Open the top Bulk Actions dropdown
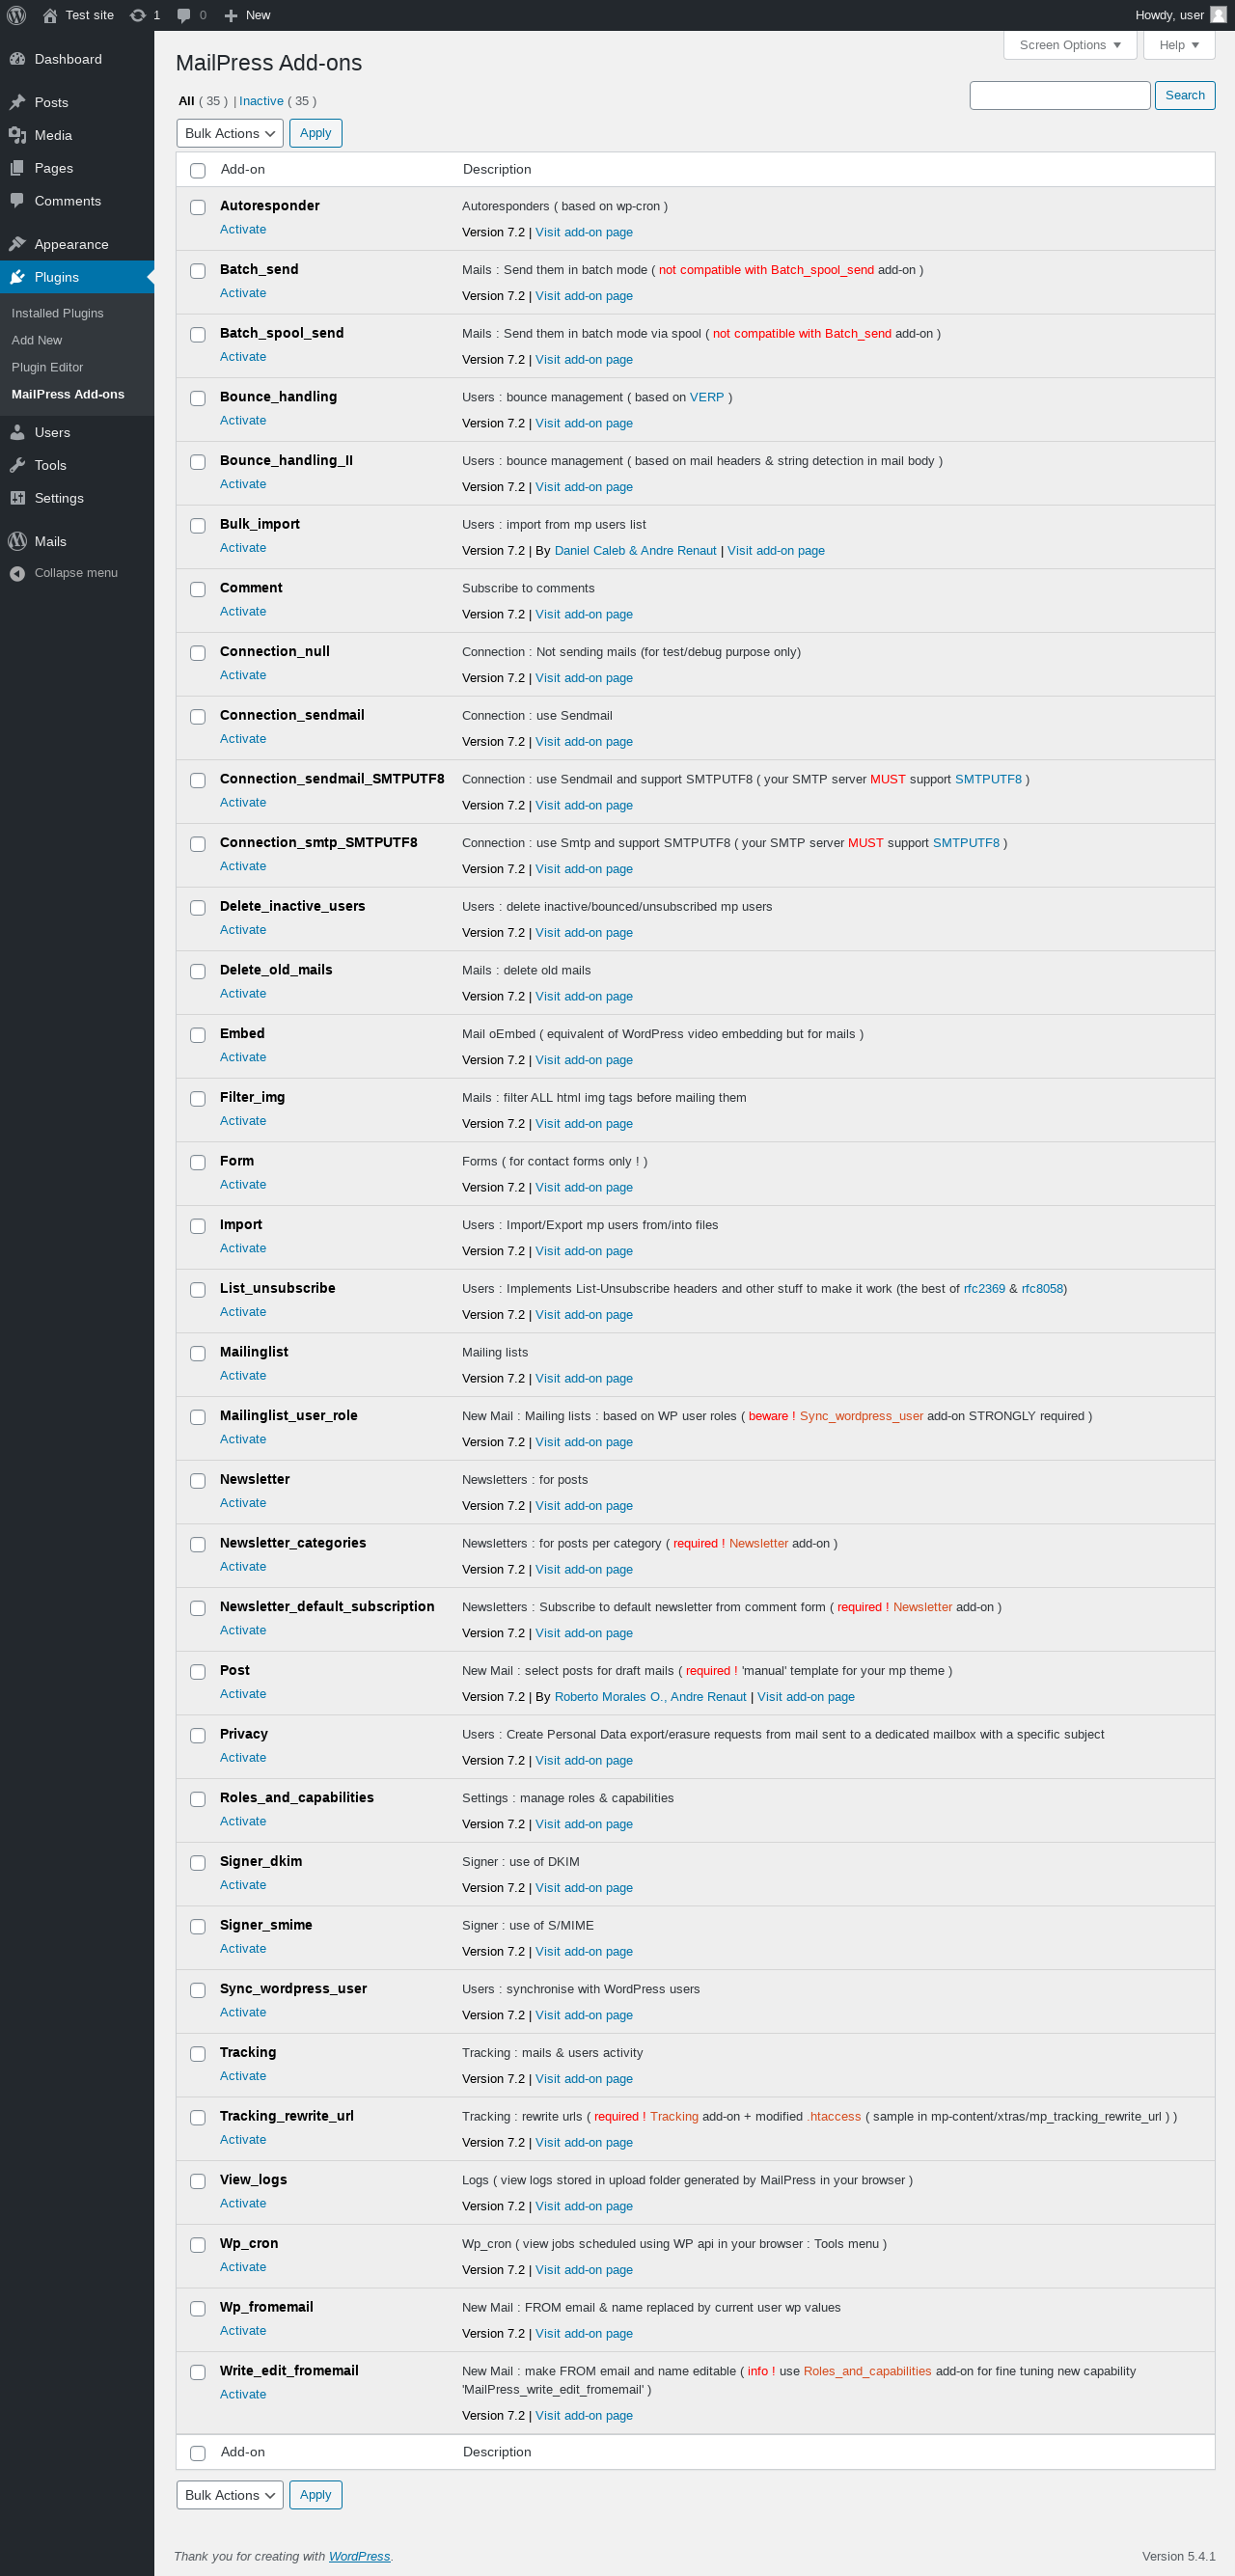The image size is (1235, 2576). pyautogui.click(x=230, y=133)
